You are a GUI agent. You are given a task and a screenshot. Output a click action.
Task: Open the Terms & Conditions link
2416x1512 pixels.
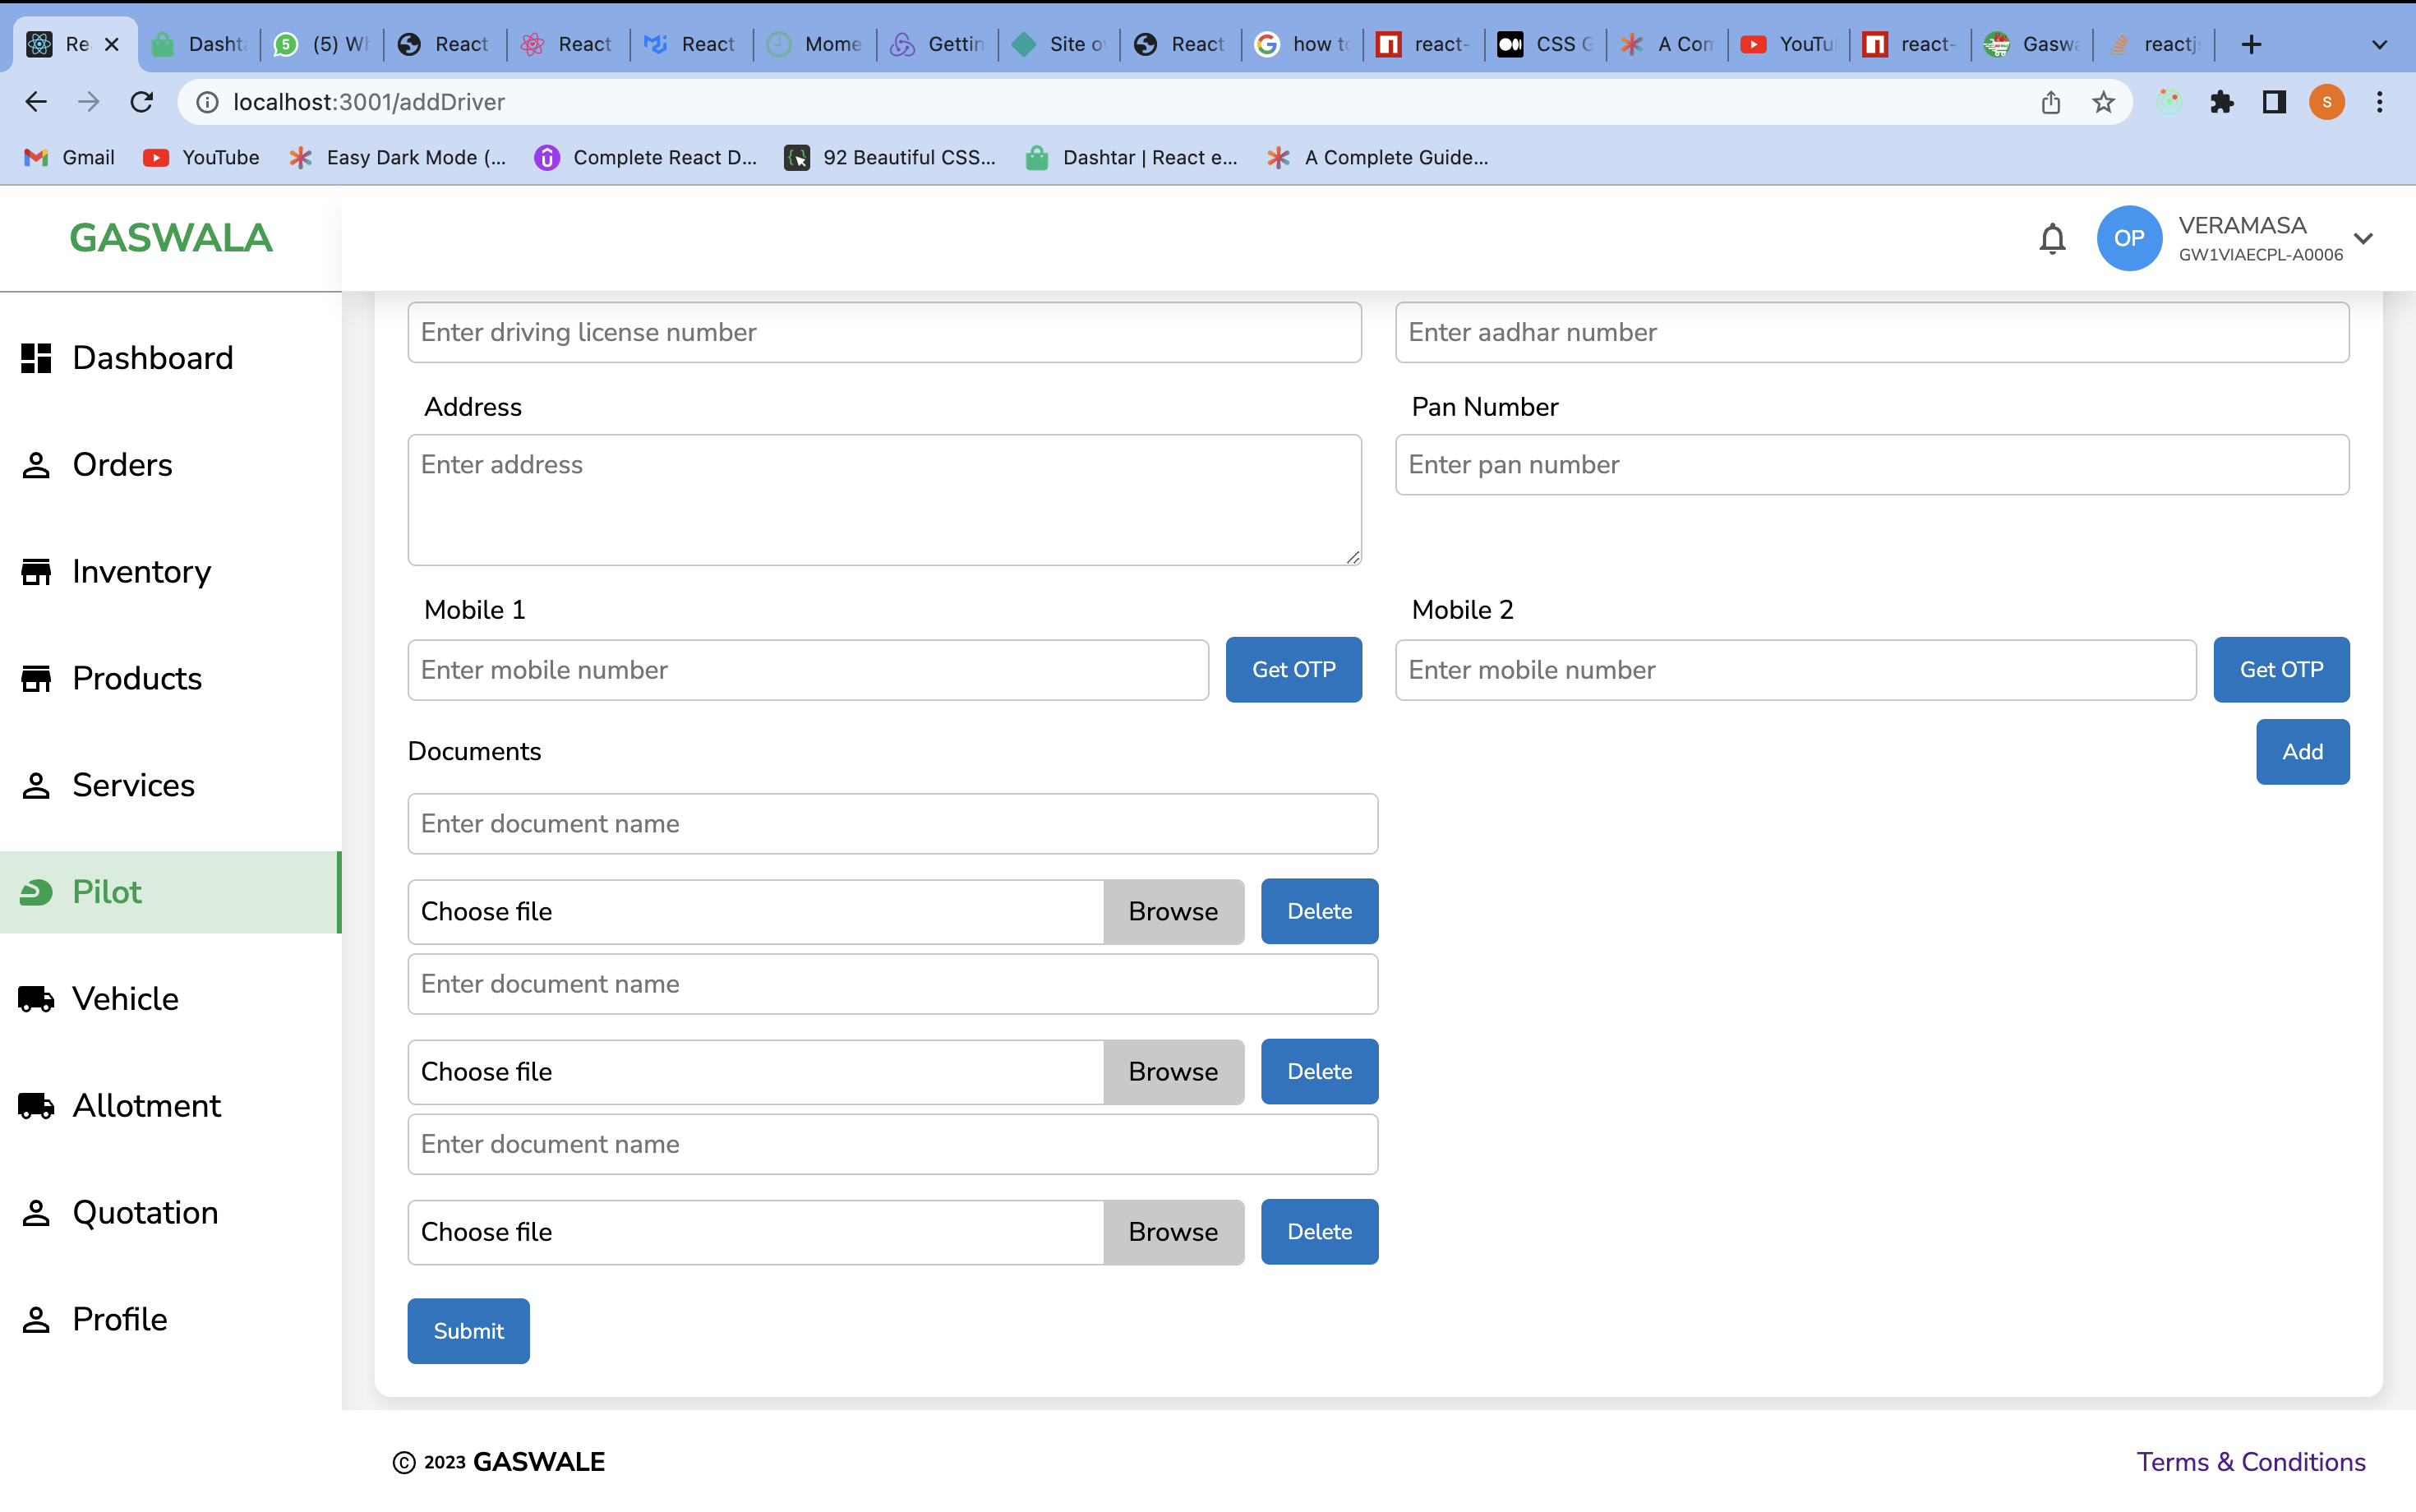pyautogui.click(x=2250, y=1461)
